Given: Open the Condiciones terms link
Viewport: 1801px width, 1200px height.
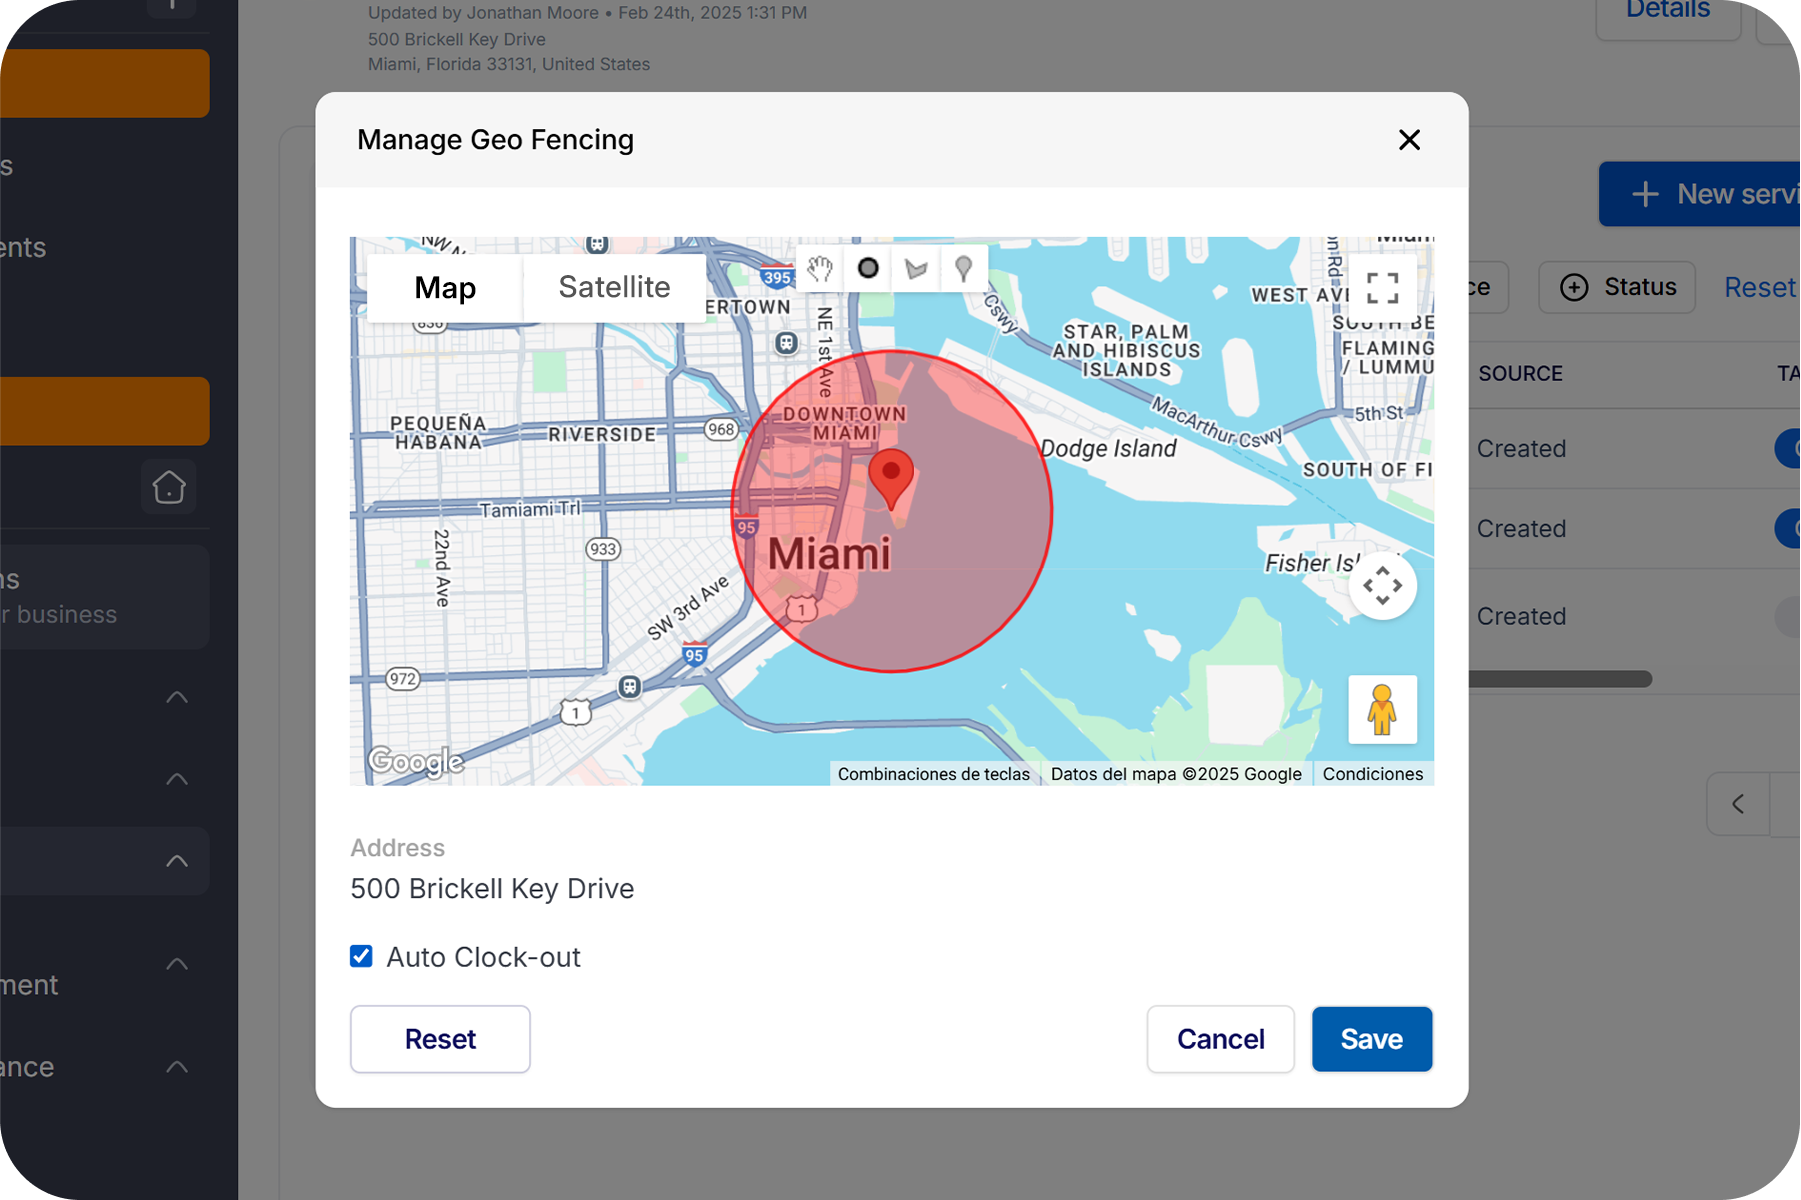Looking at the screenshot, I should coord(1373,774).
